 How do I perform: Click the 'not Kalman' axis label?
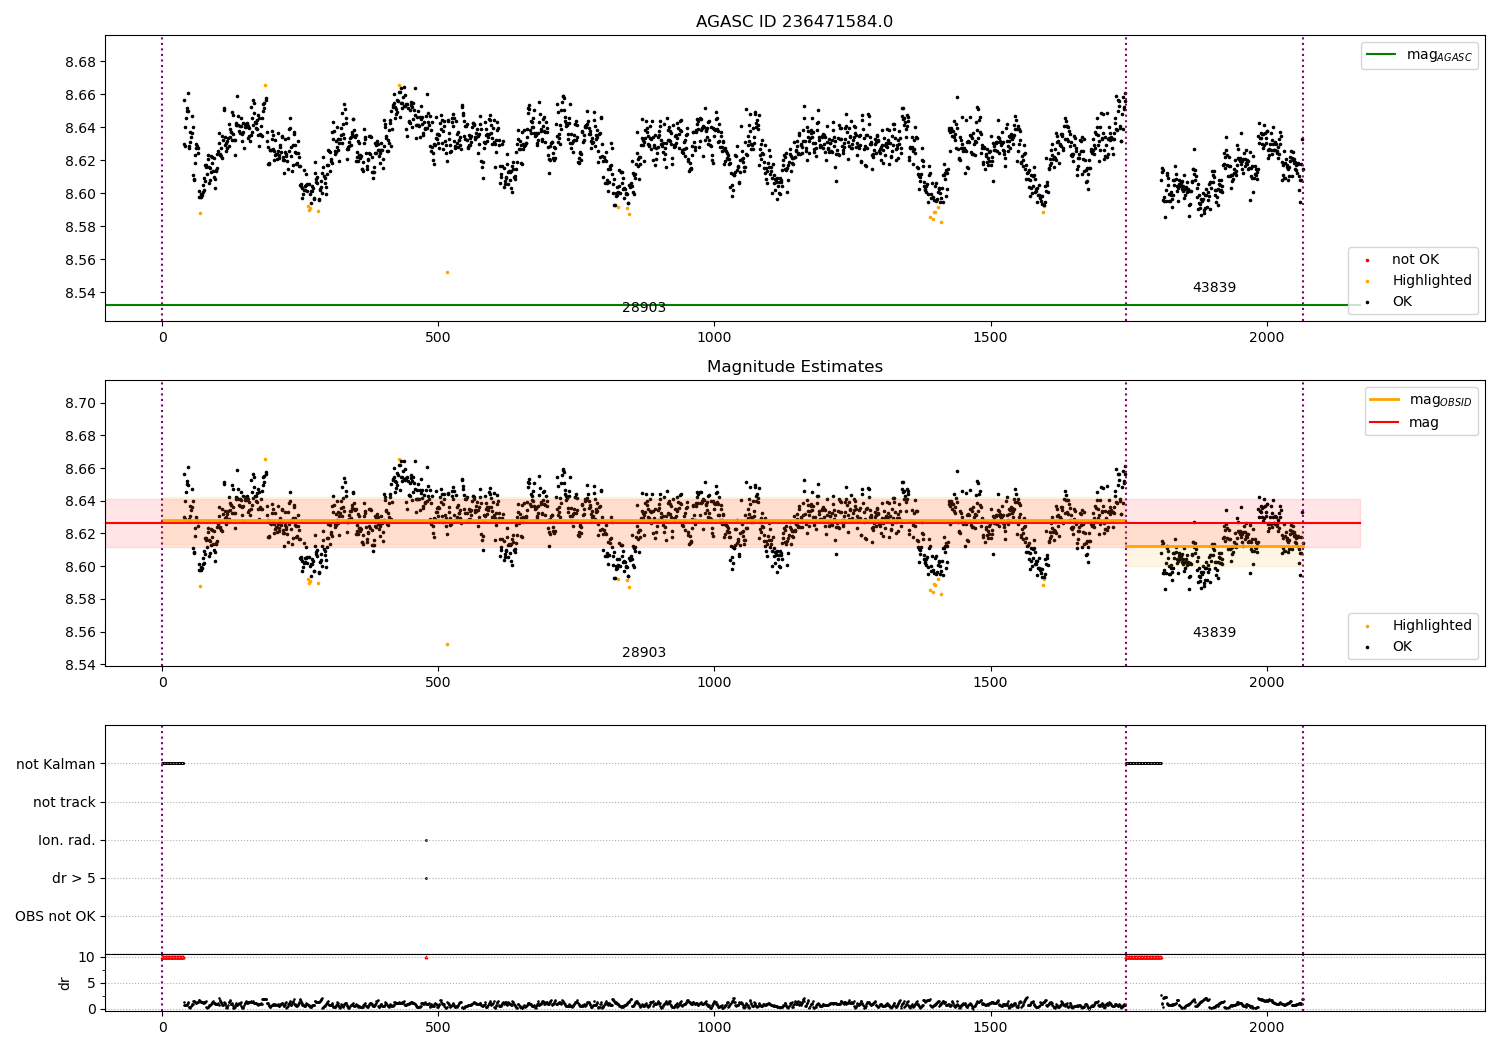click(x=56, y=764)
